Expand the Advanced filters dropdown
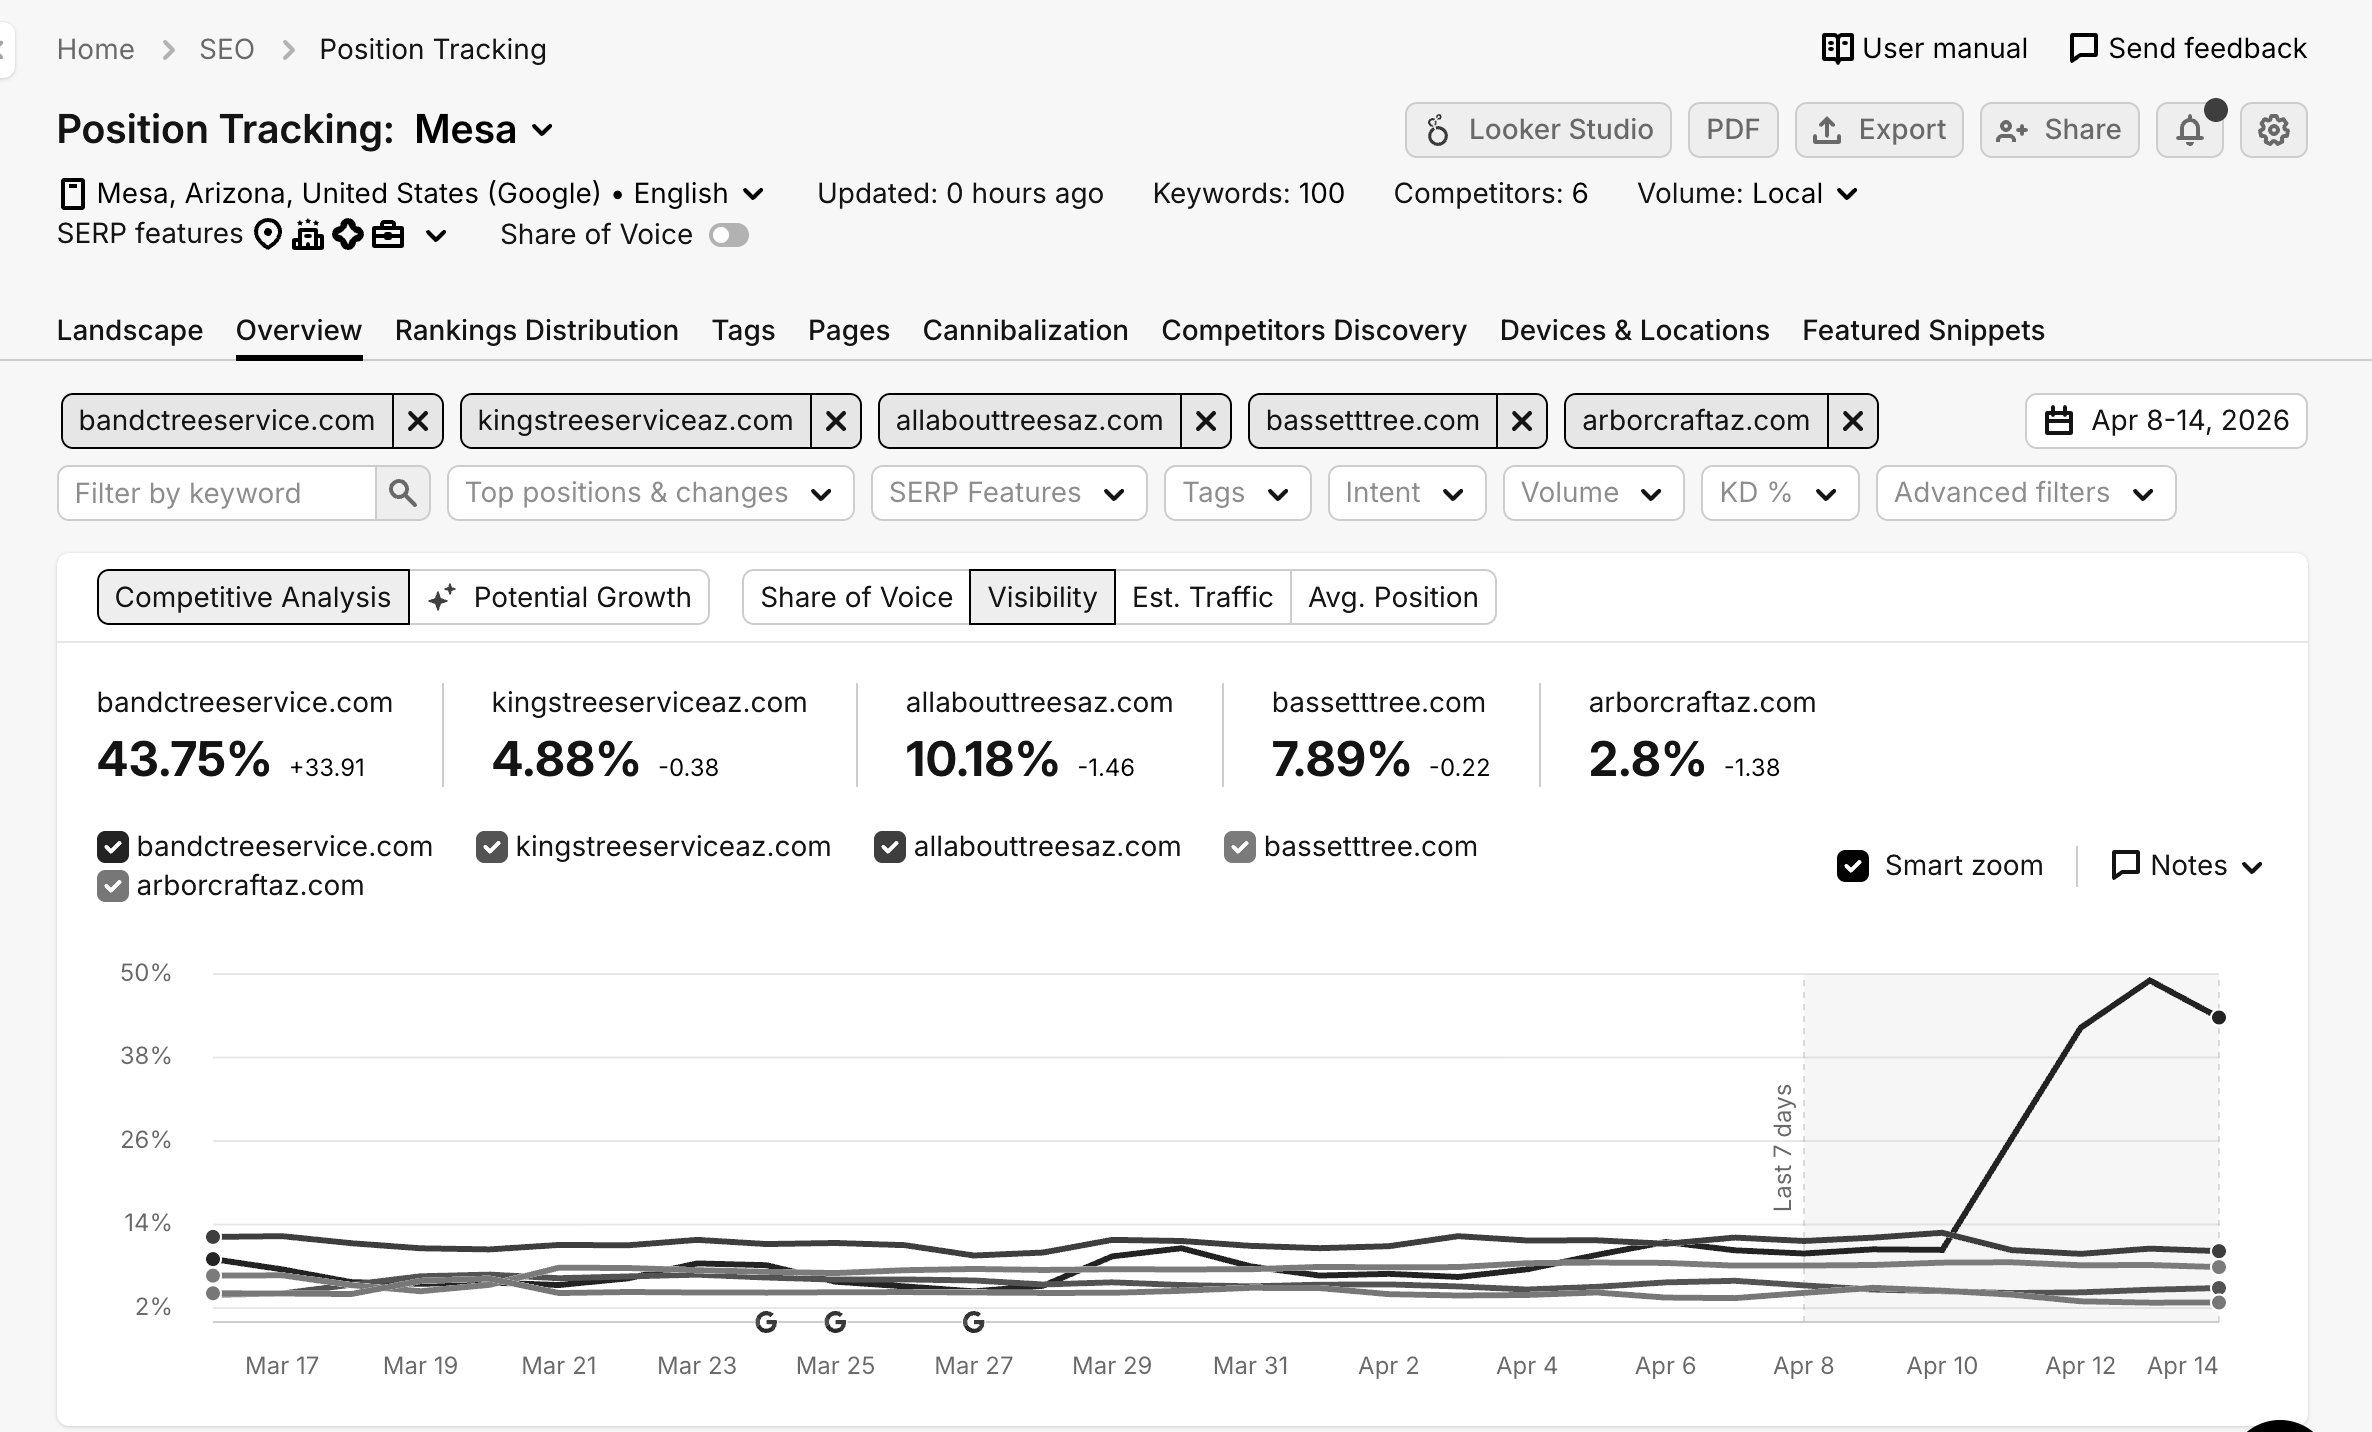The image size is (2372, 1432). pos(2024,493)
